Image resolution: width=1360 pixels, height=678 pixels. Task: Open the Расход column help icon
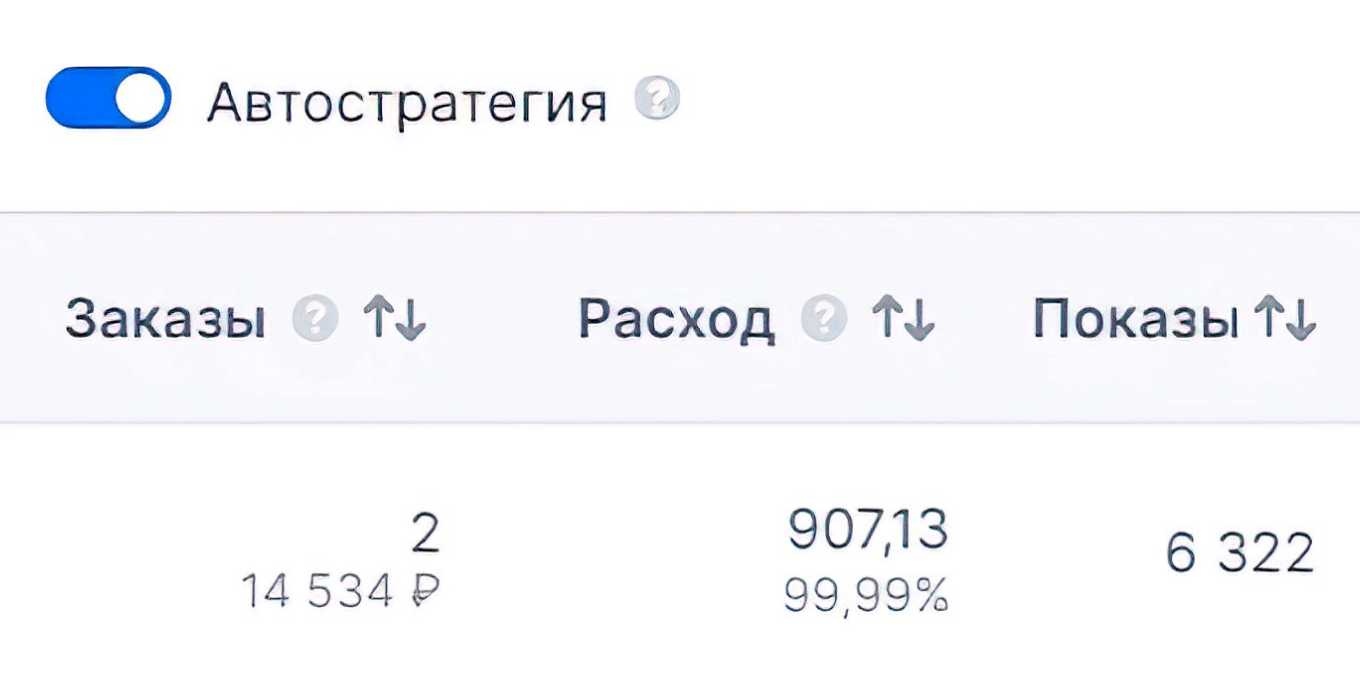[822, 318]
